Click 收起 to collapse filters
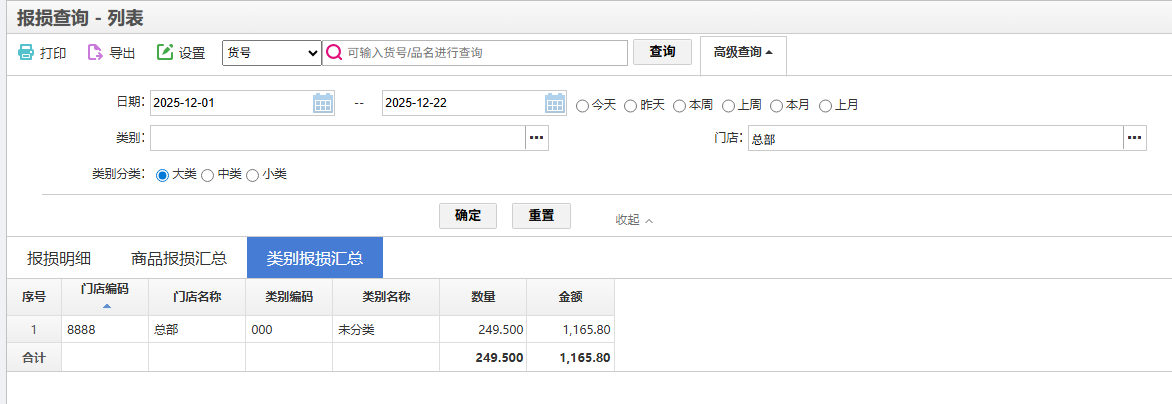 click(x=634, y=220)
